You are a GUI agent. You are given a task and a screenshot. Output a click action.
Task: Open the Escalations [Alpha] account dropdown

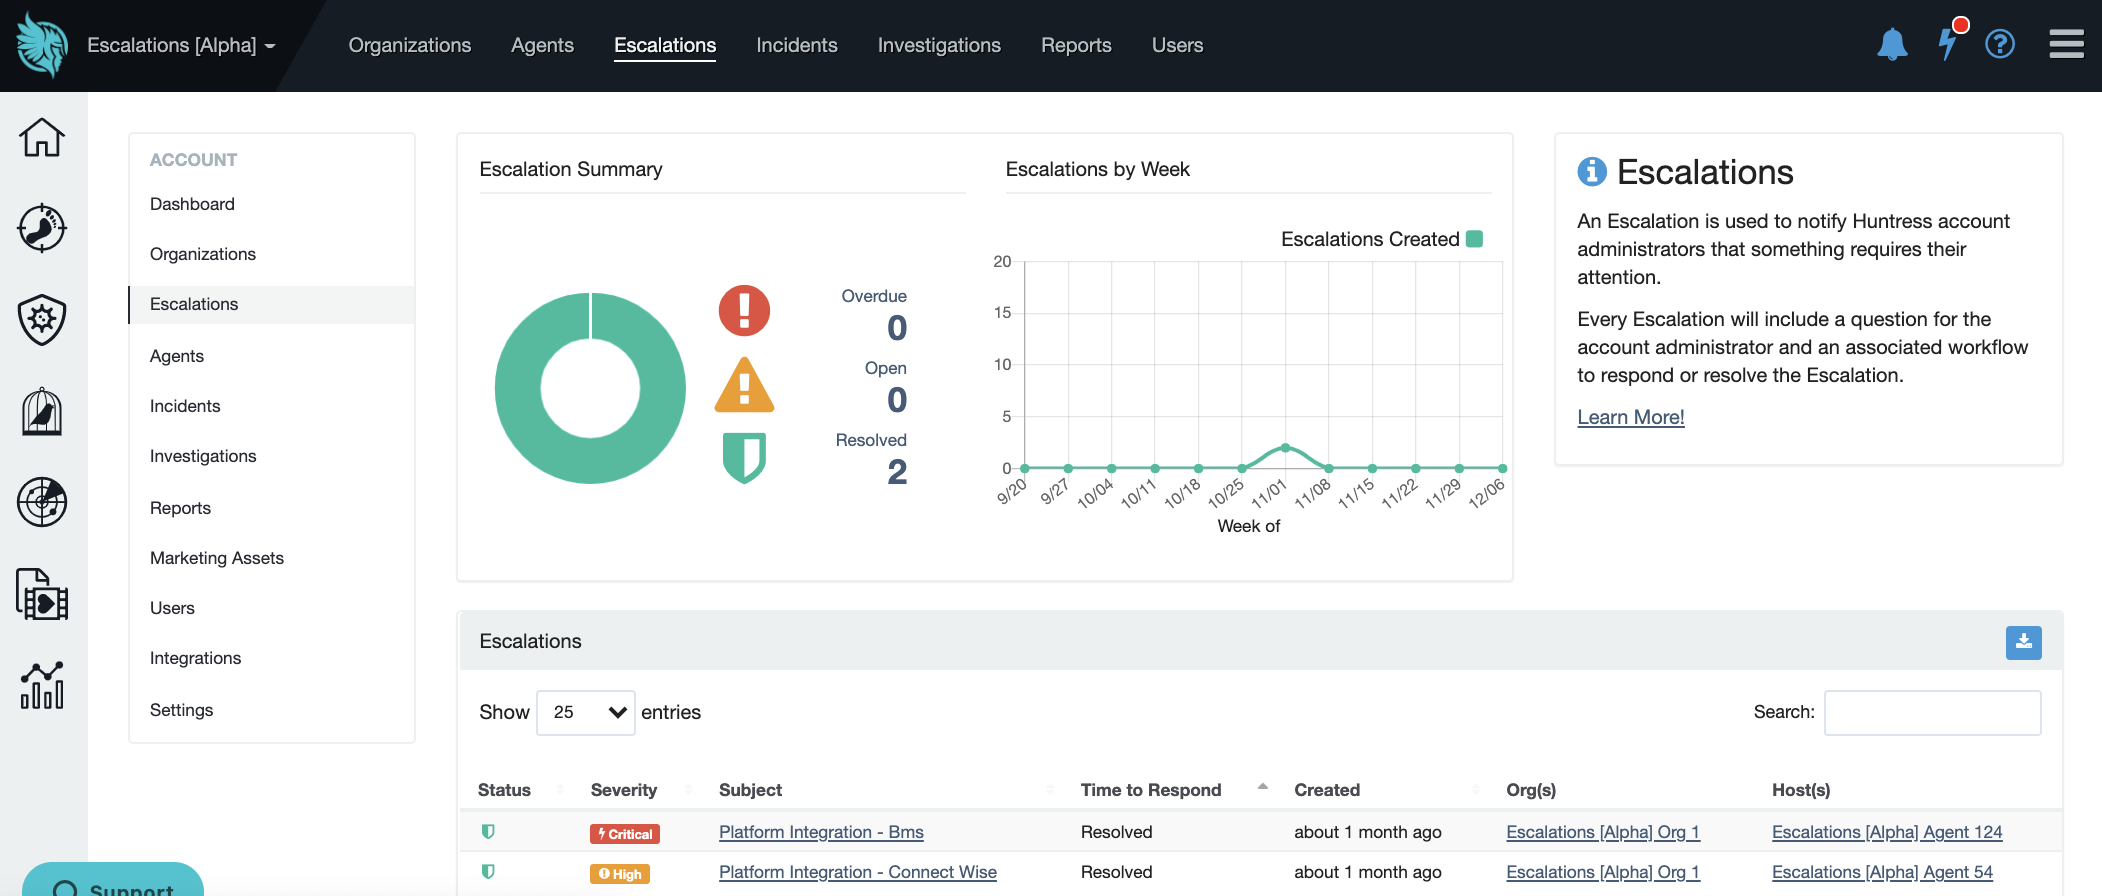[x=181, y=45]
